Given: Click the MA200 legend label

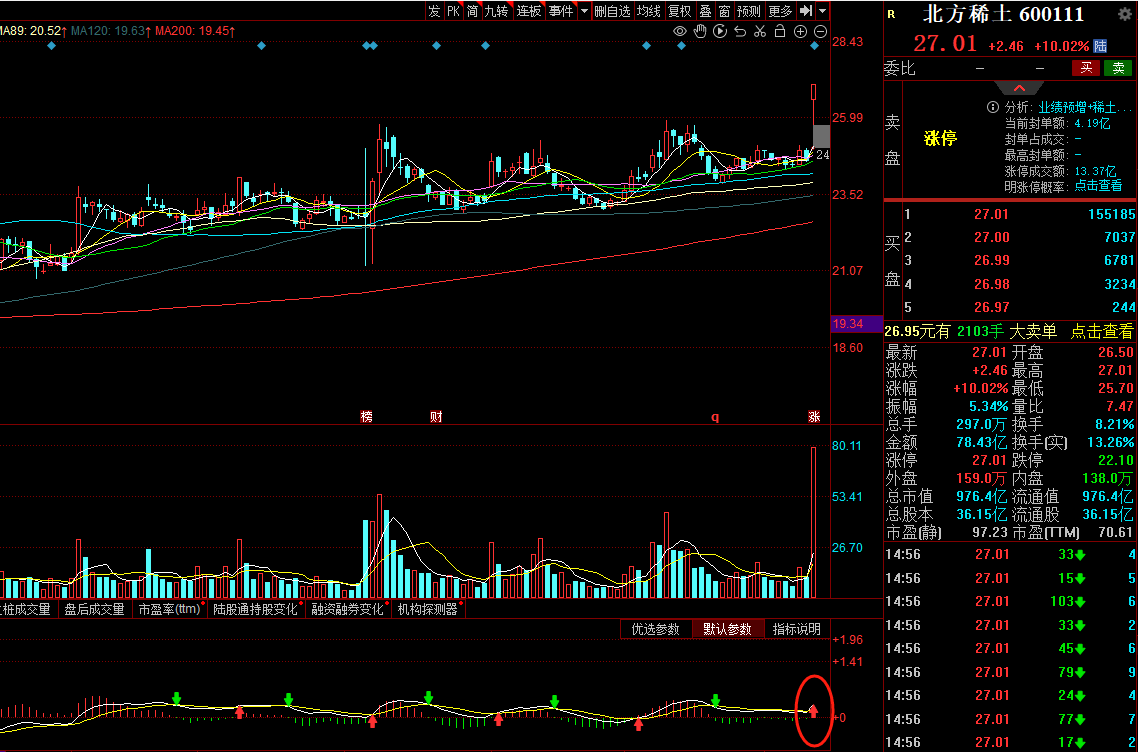Looking at the screenshot, I should coord(195,31).
